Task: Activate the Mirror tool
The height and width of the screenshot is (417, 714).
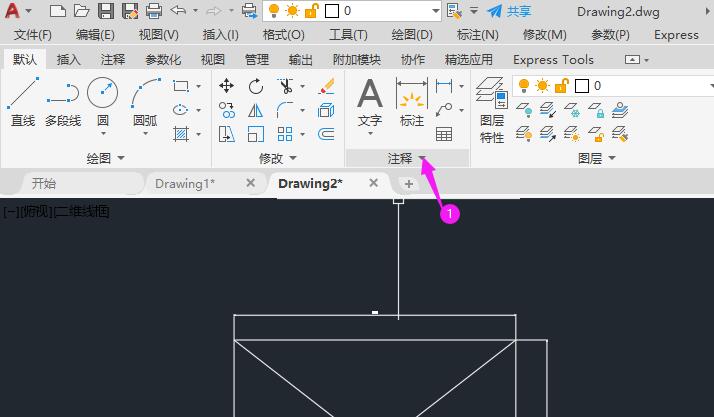Action: 255,110
